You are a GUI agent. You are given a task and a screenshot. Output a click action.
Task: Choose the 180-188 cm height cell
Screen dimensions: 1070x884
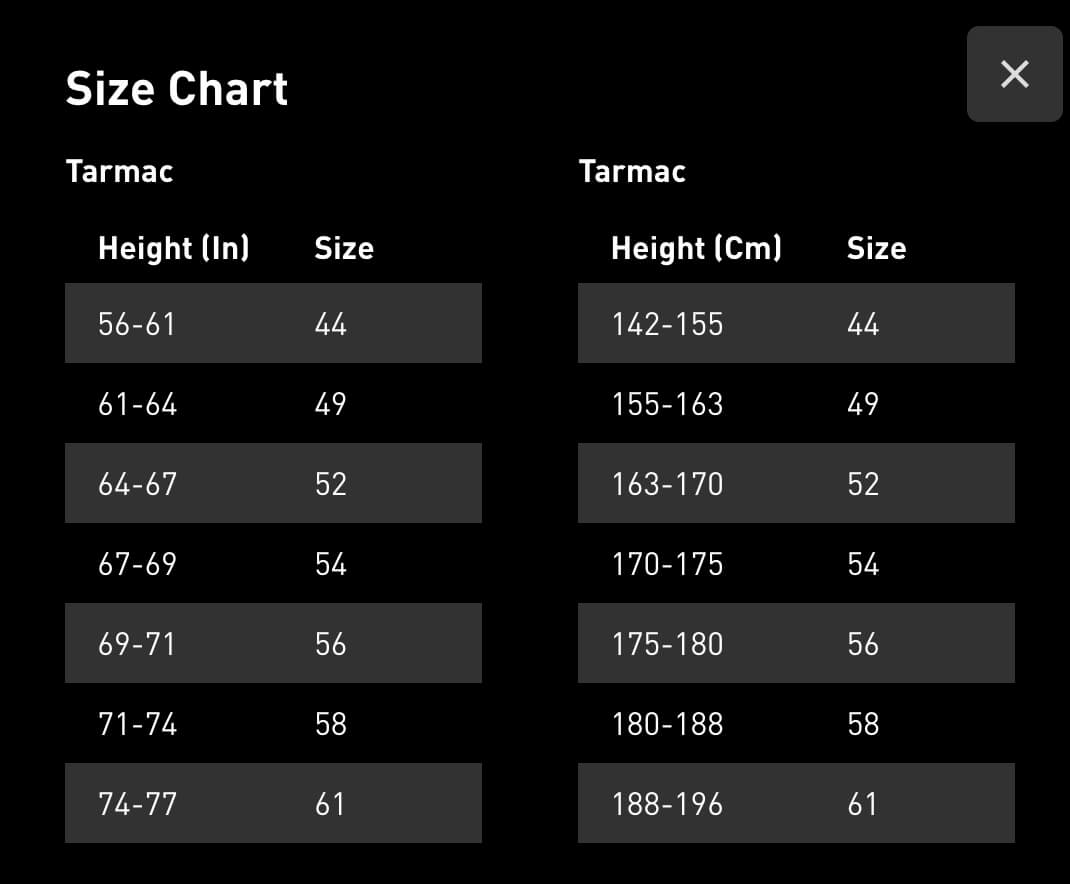667,724
